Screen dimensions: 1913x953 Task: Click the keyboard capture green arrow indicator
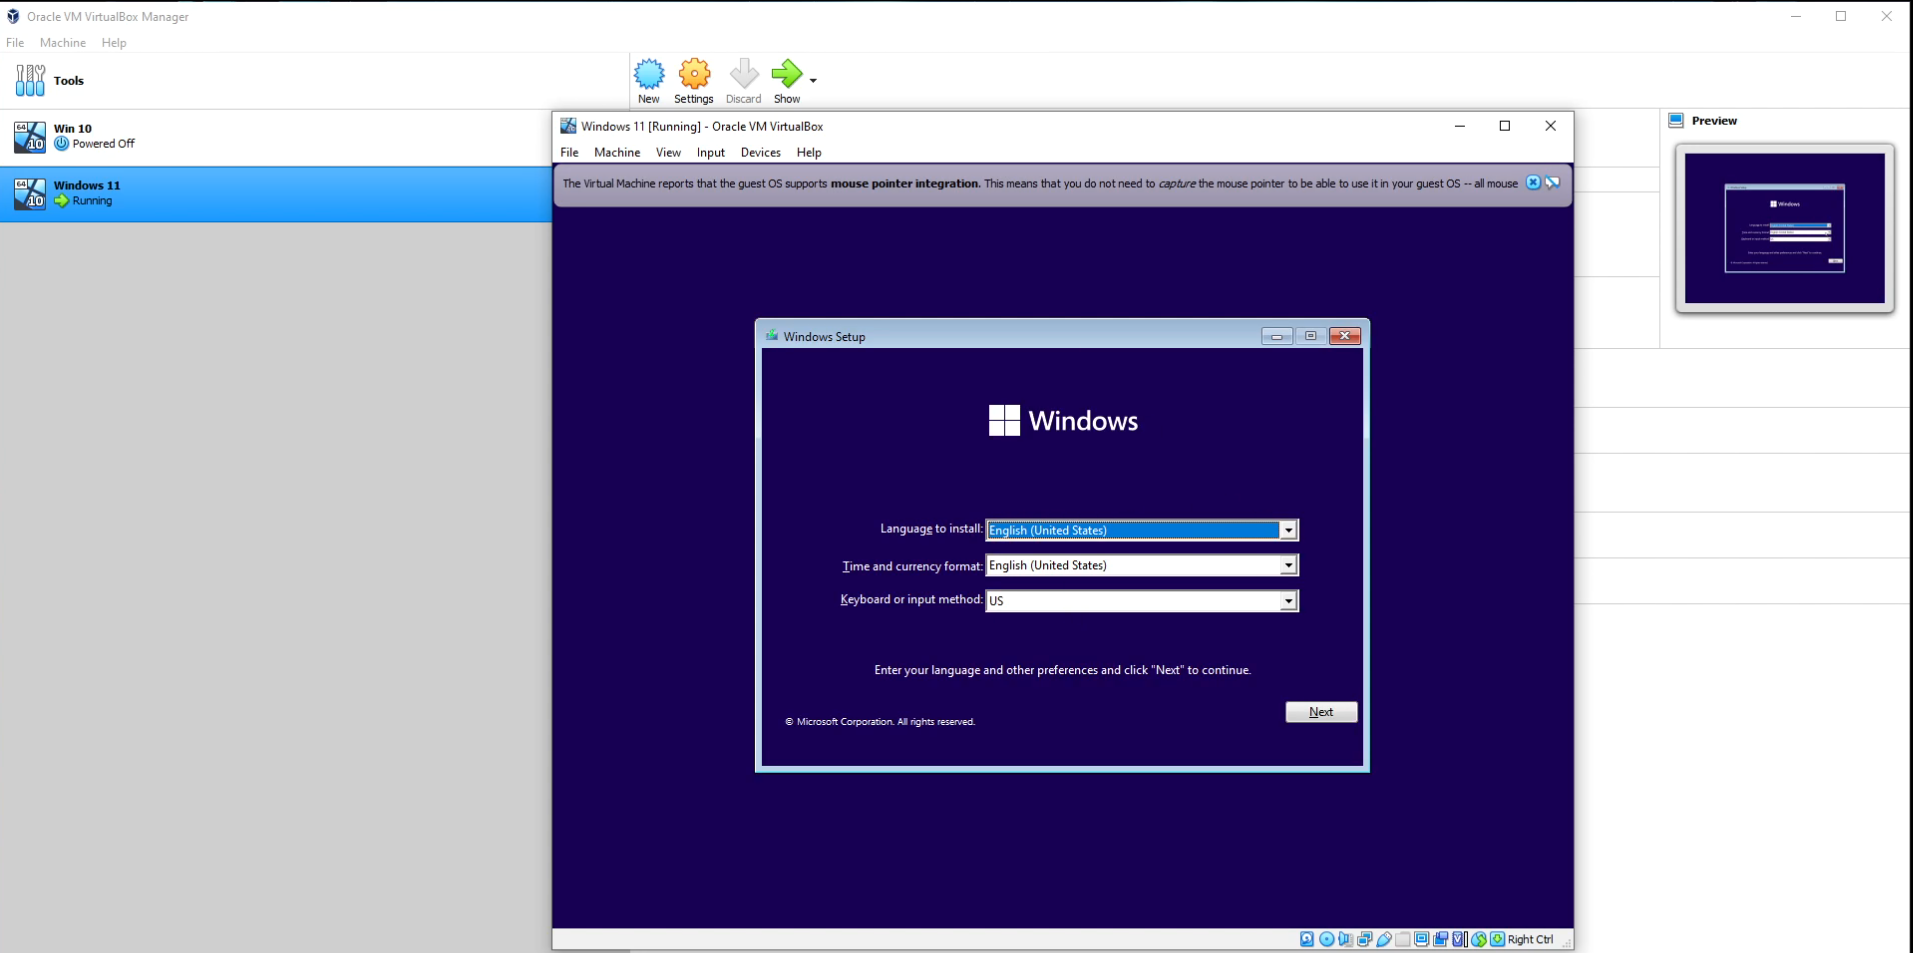pos(1497,939)
